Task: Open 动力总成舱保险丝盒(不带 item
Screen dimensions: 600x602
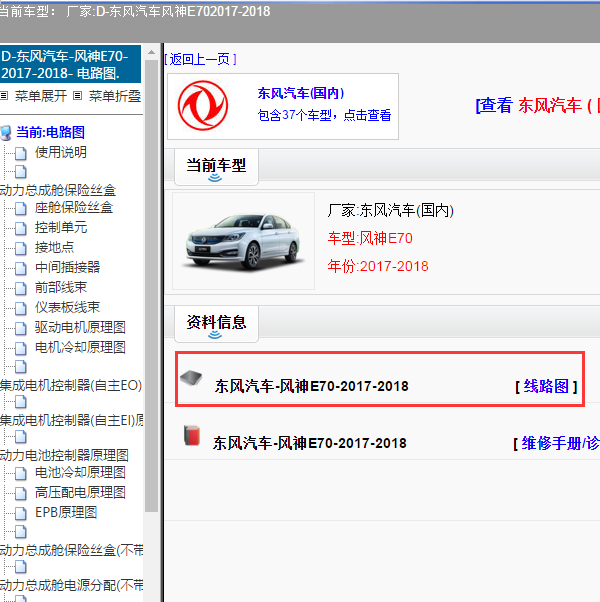Action: click(x=72, y=550)
